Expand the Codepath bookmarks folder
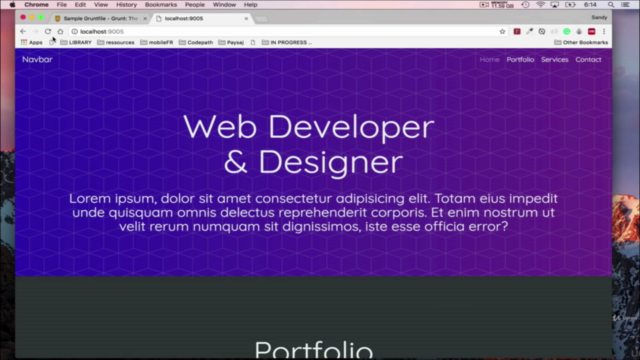640x360 pixels. click(196, 42)
